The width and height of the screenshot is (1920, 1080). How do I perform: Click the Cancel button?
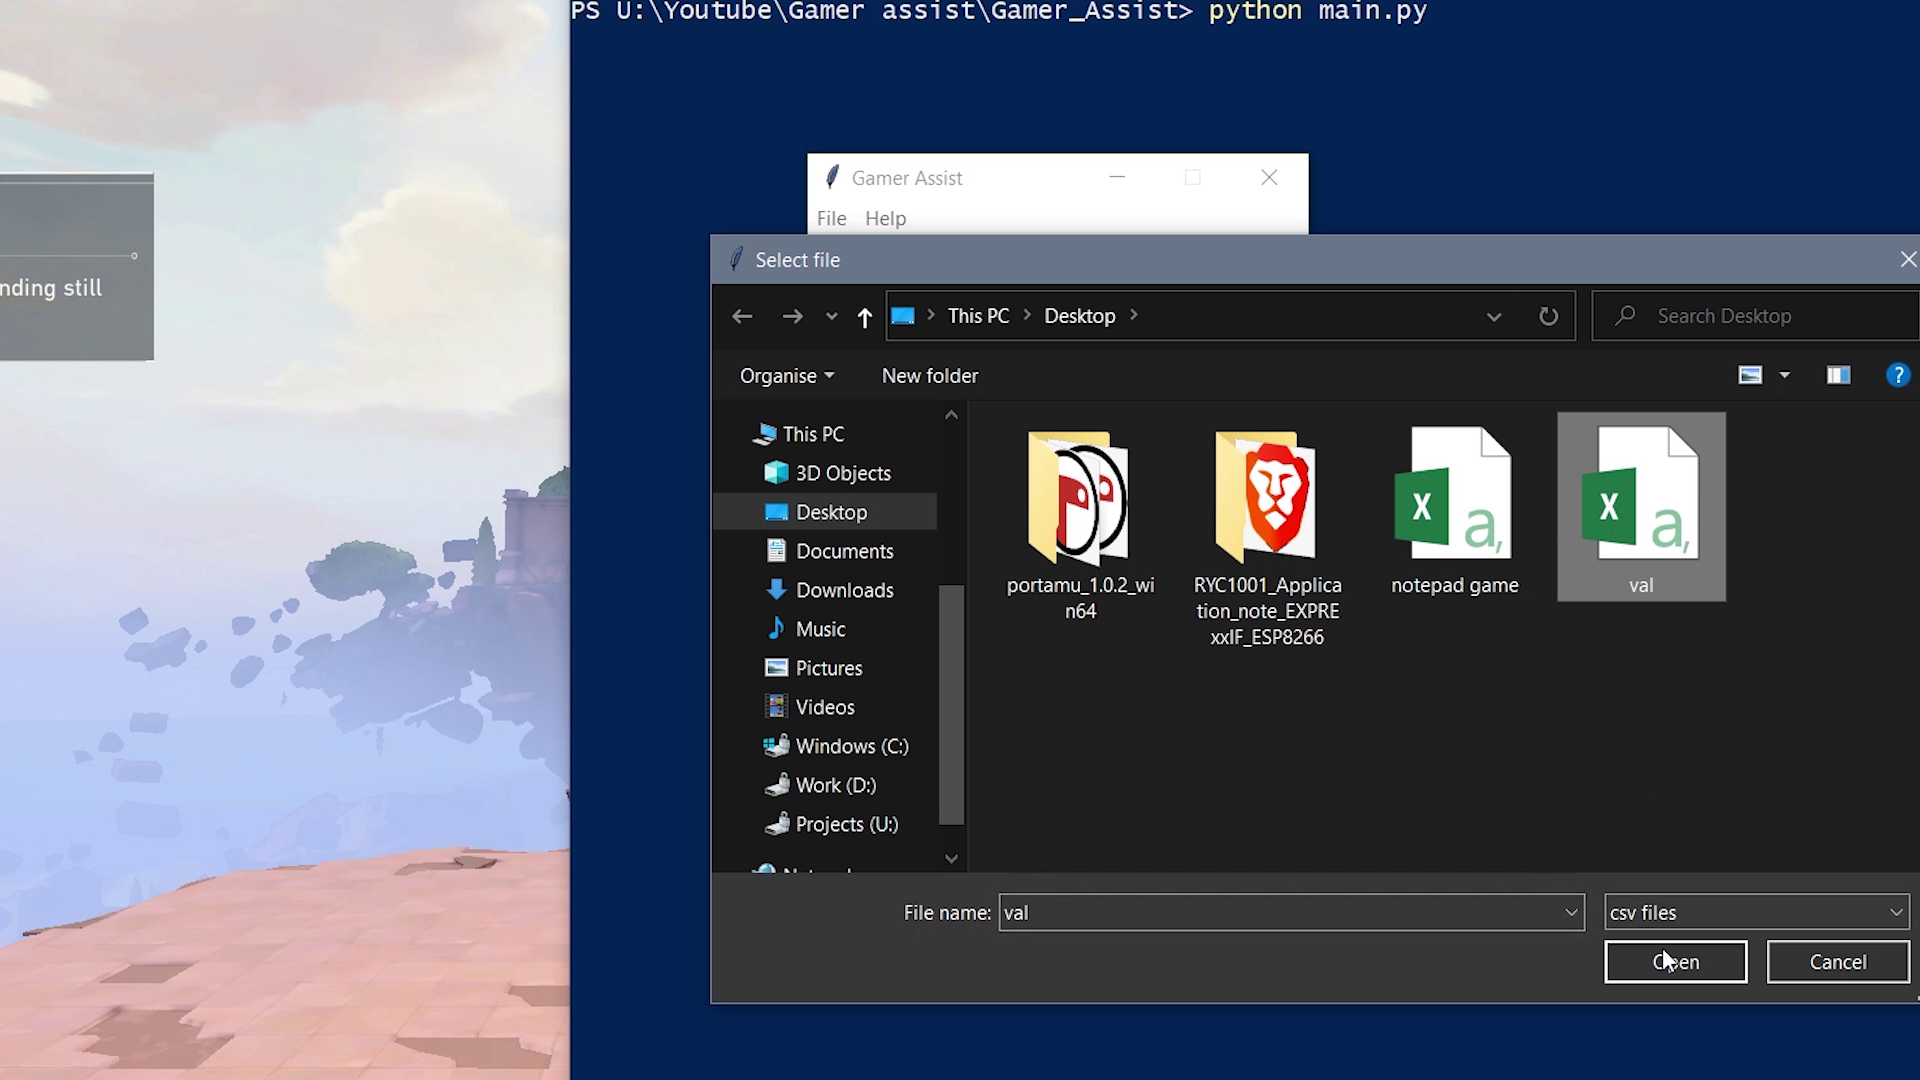tap(1837, 962)
